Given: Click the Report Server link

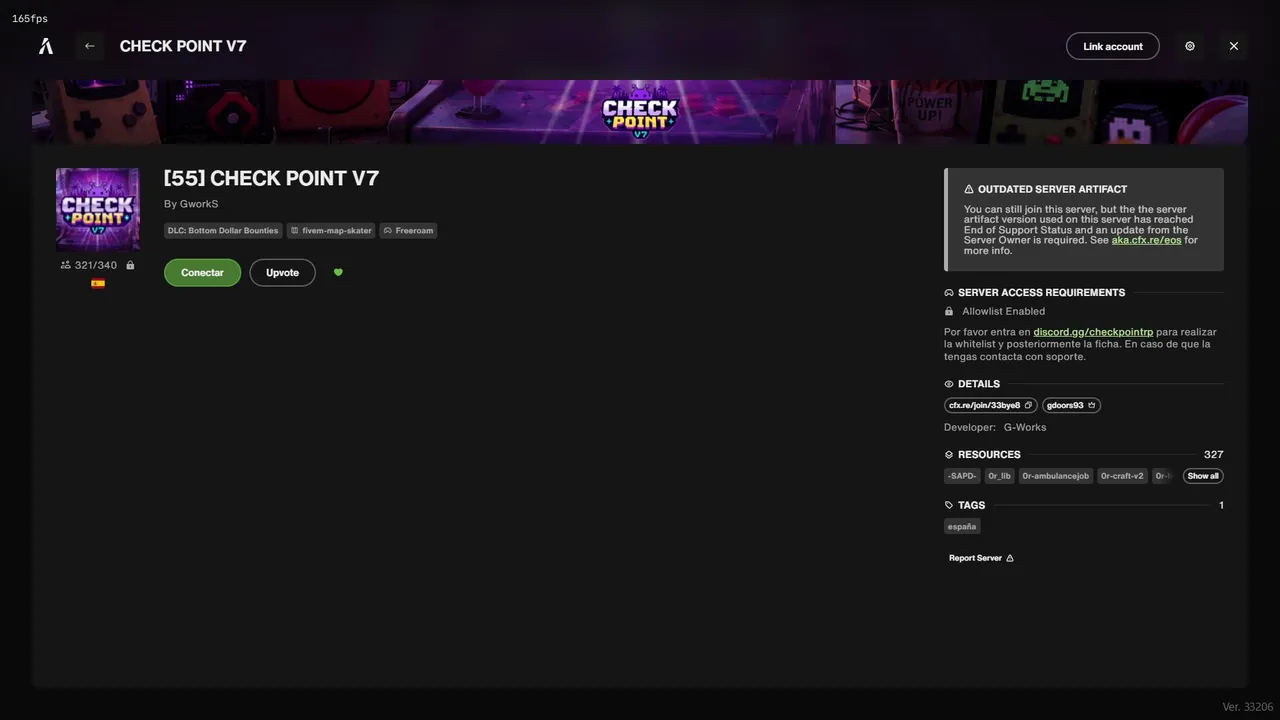Looking at the screenshot, I should click(x=981, y=558).
